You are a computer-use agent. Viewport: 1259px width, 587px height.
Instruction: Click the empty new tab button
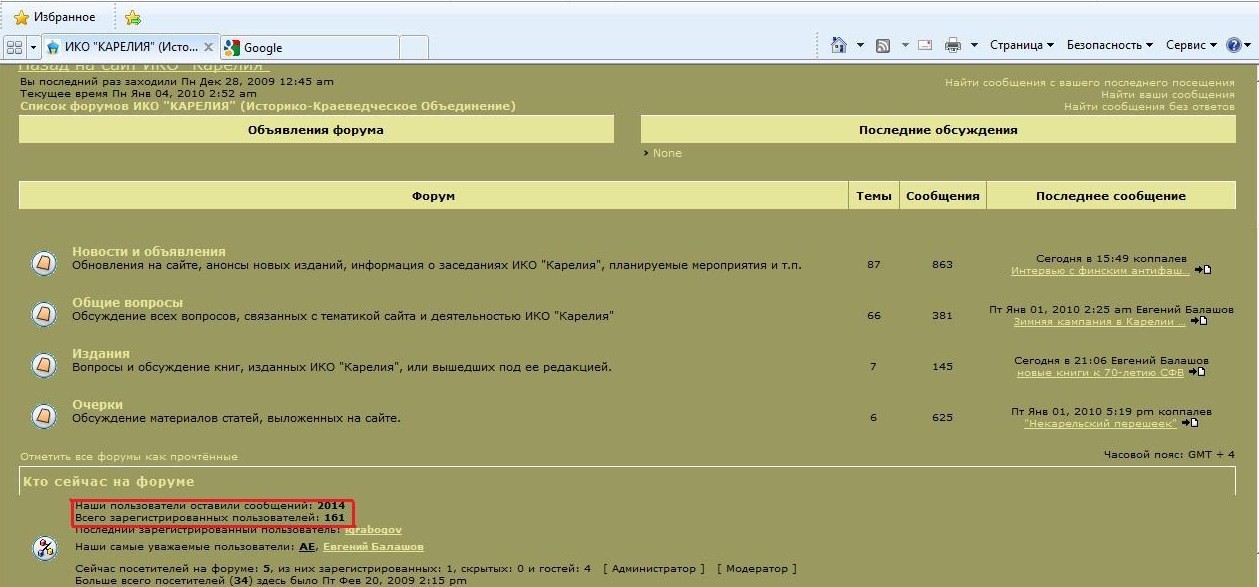[414, 47]
